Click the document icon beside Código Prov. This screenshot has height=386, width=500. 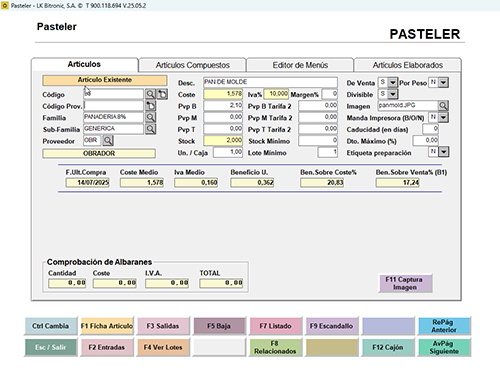click(150, 106)
